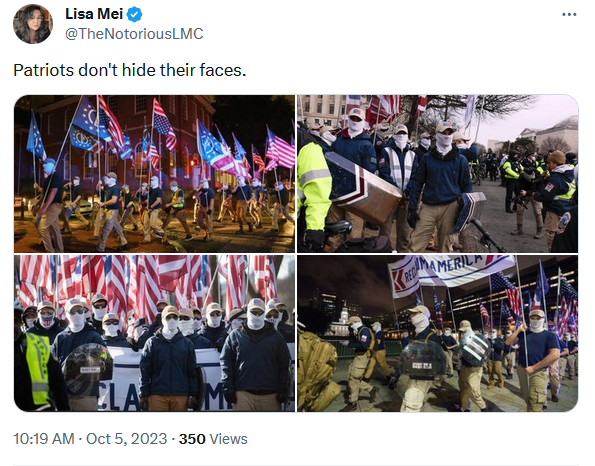Open the display name Lisa Mei
This screenshot has height=466, width=595.
pos(94,14)
